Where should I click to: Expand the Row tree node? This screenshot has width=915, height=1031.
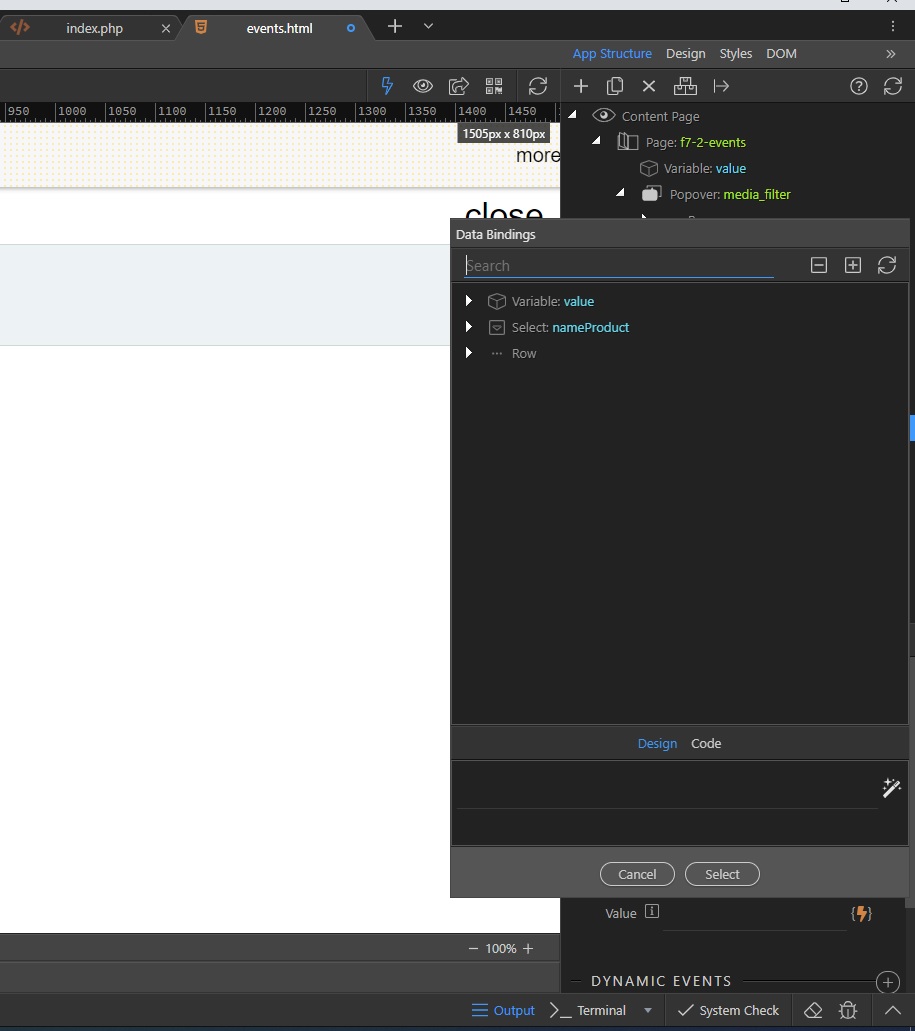tap(469, 353)
